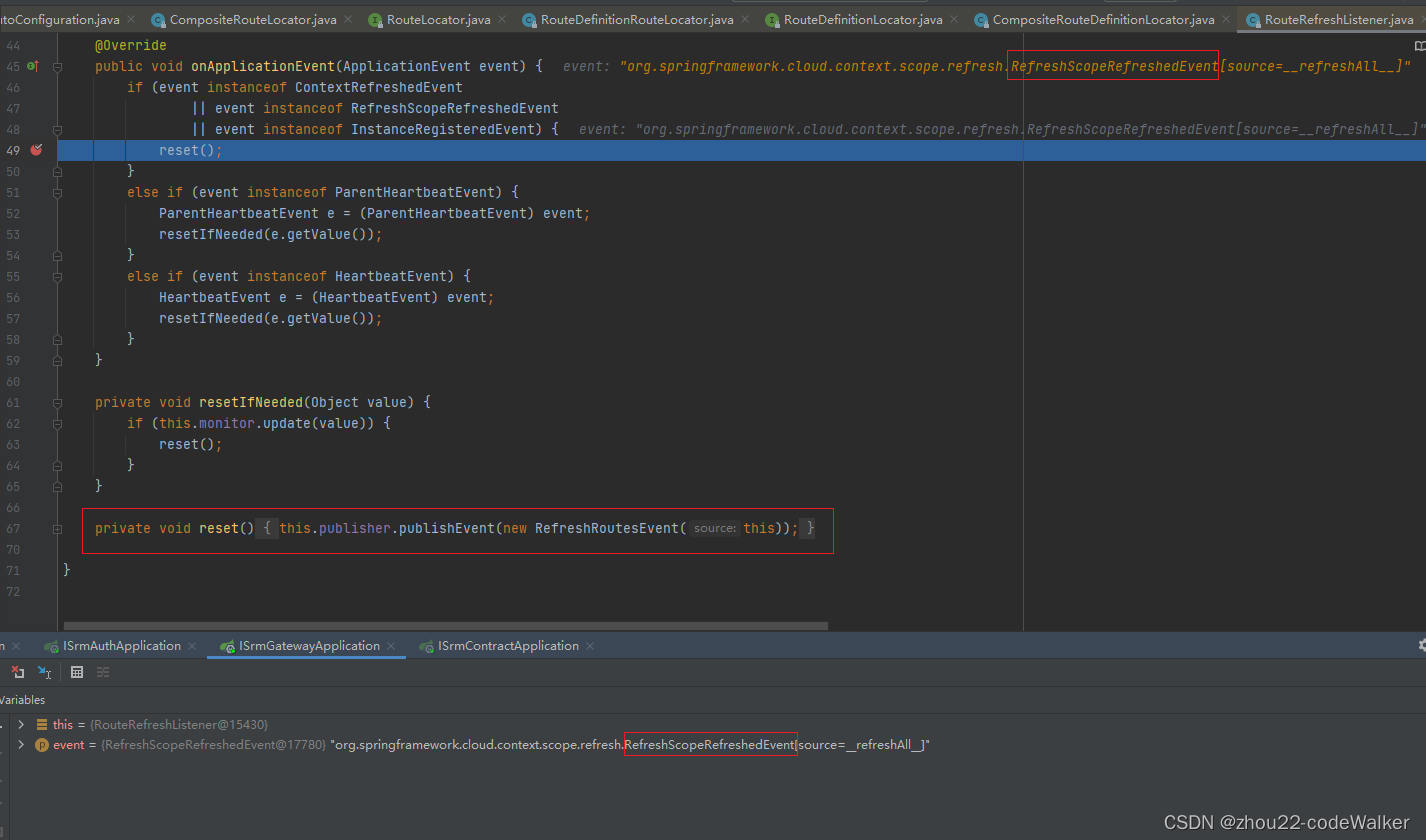Click the Drop Frame debugger icon

17,672
